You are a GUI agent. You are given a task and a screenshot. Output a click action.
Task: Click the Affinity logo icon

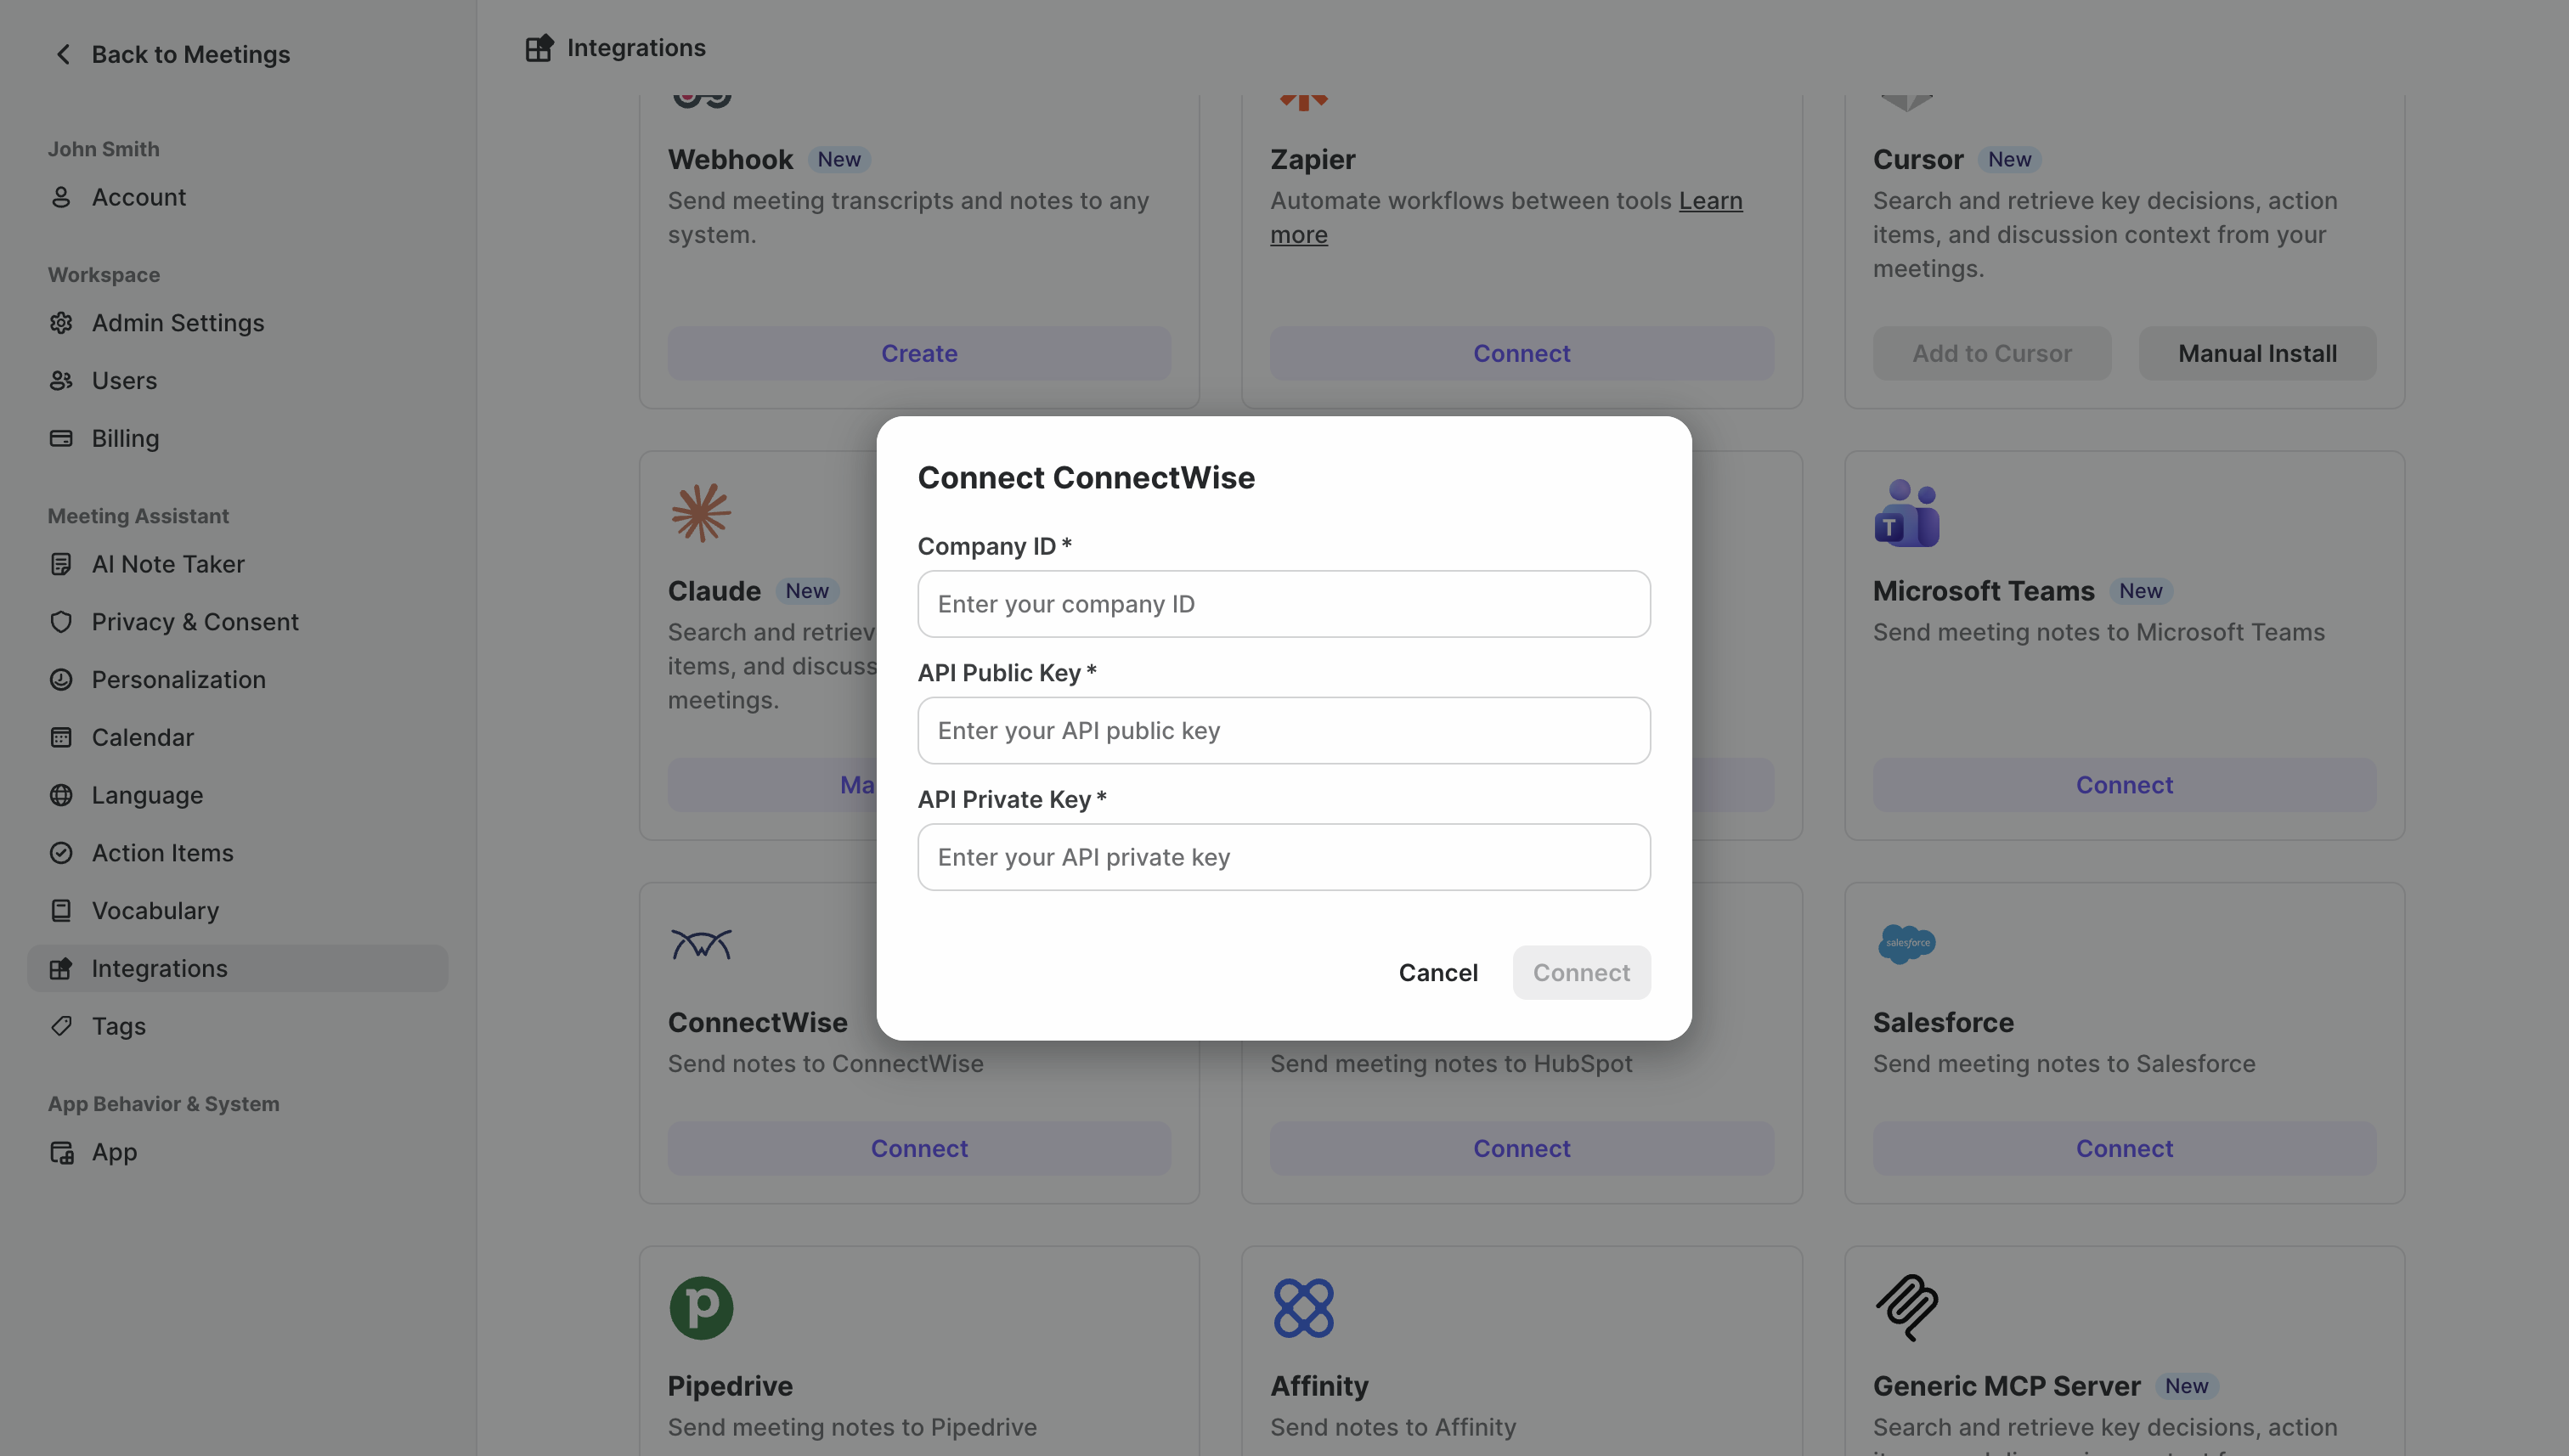[1303, 1307]
